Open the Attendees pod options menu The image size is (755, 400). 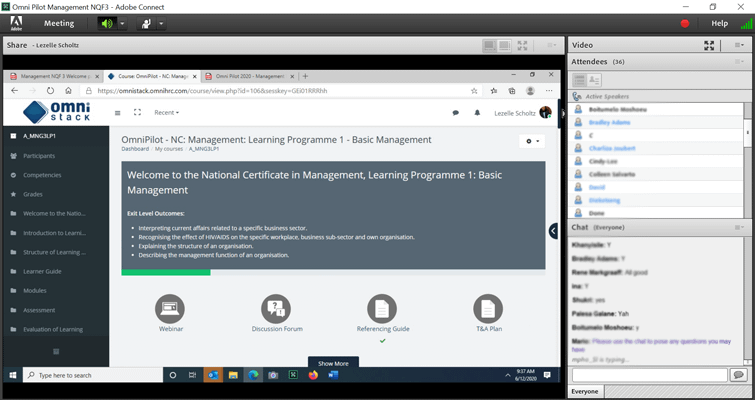(739, 62)
